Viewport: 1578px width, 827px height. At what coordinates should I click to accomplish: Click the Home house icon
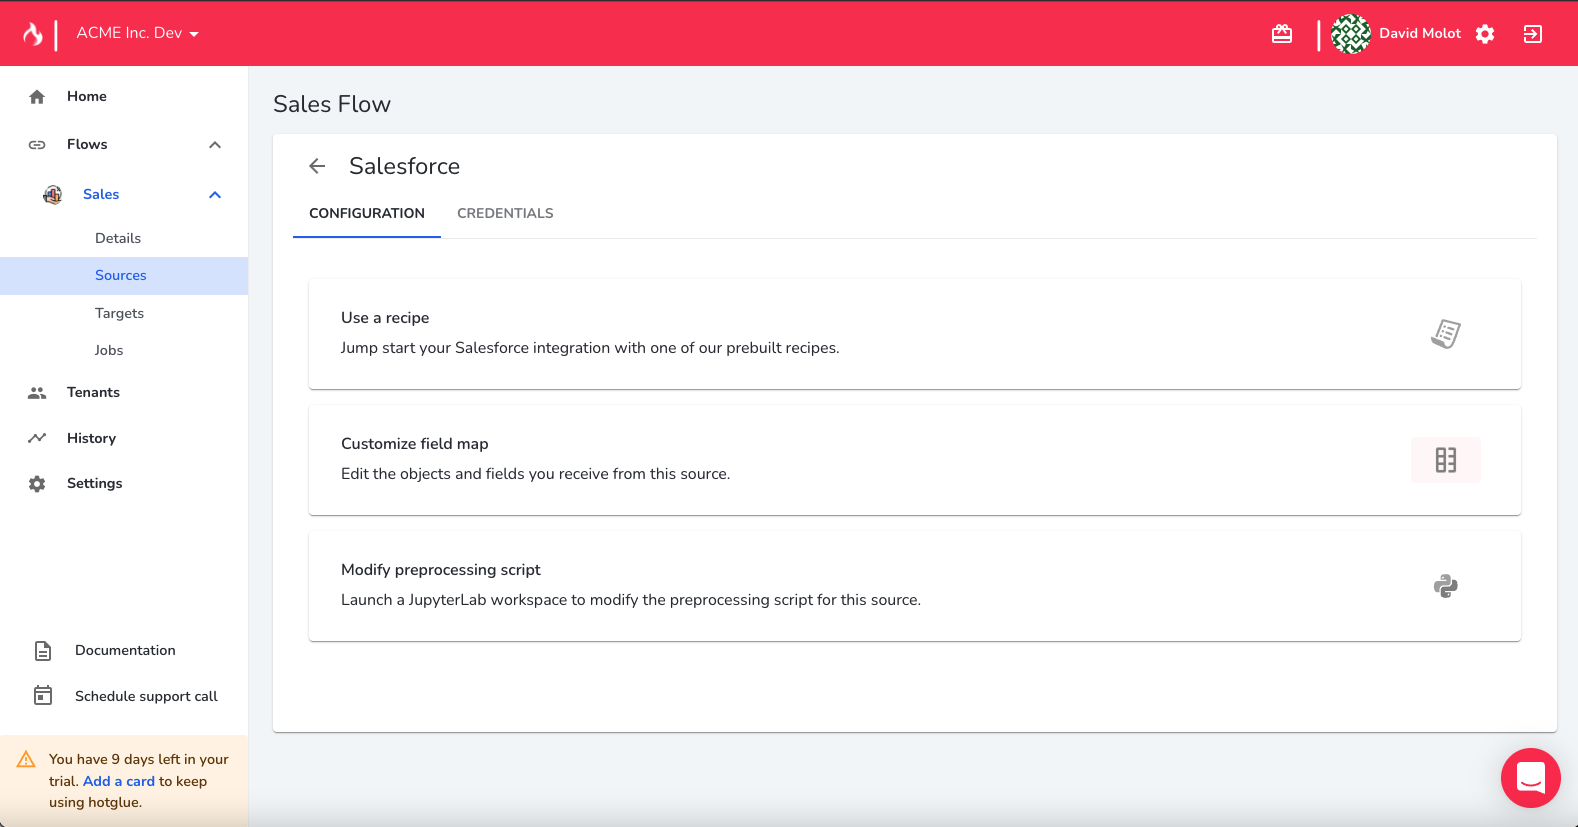click(37, 97)
